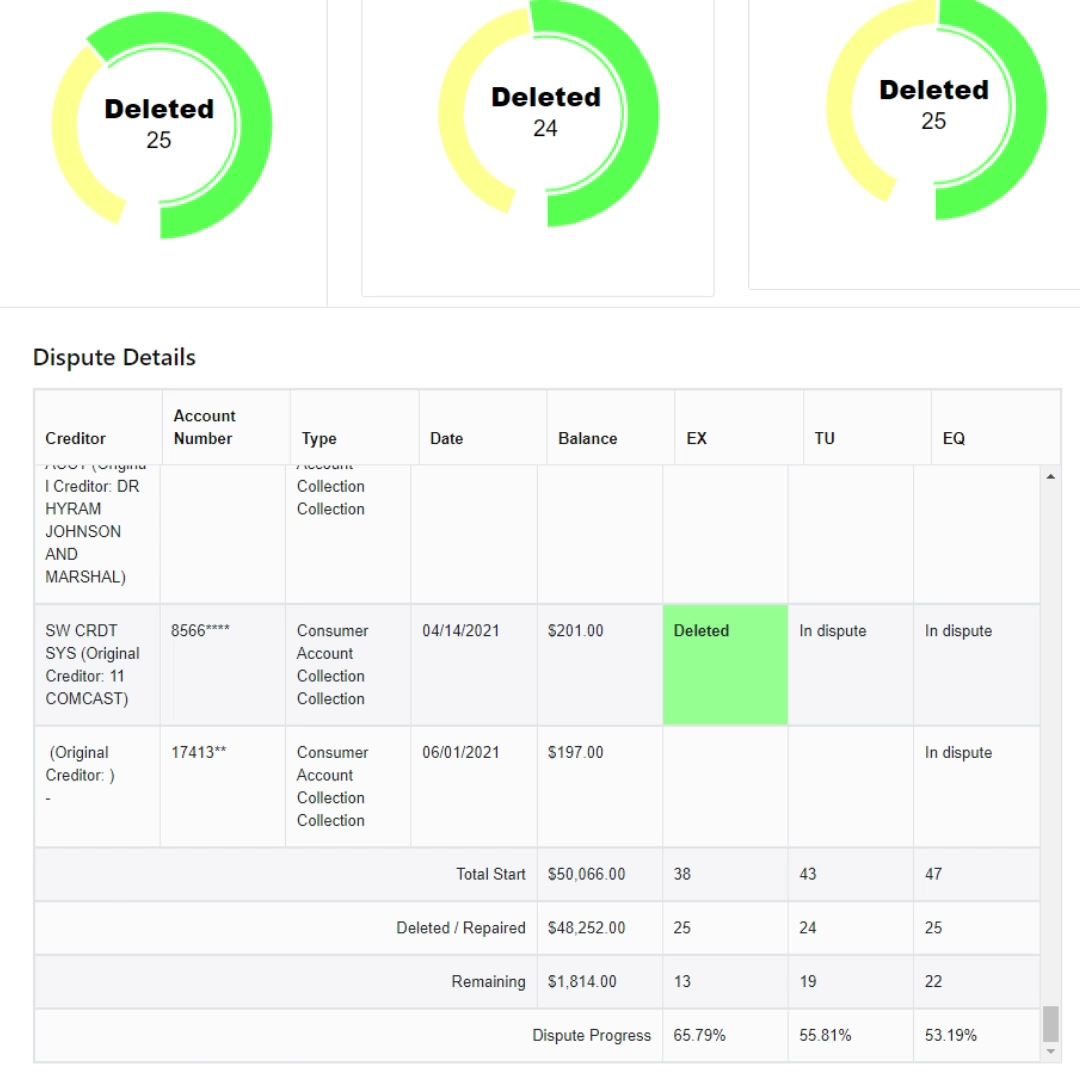This screenshot has height=1080, width=1080.
Task: Click the table scrollbar down arrow
Action: pyautogui.click(x=1050, y=1052)
